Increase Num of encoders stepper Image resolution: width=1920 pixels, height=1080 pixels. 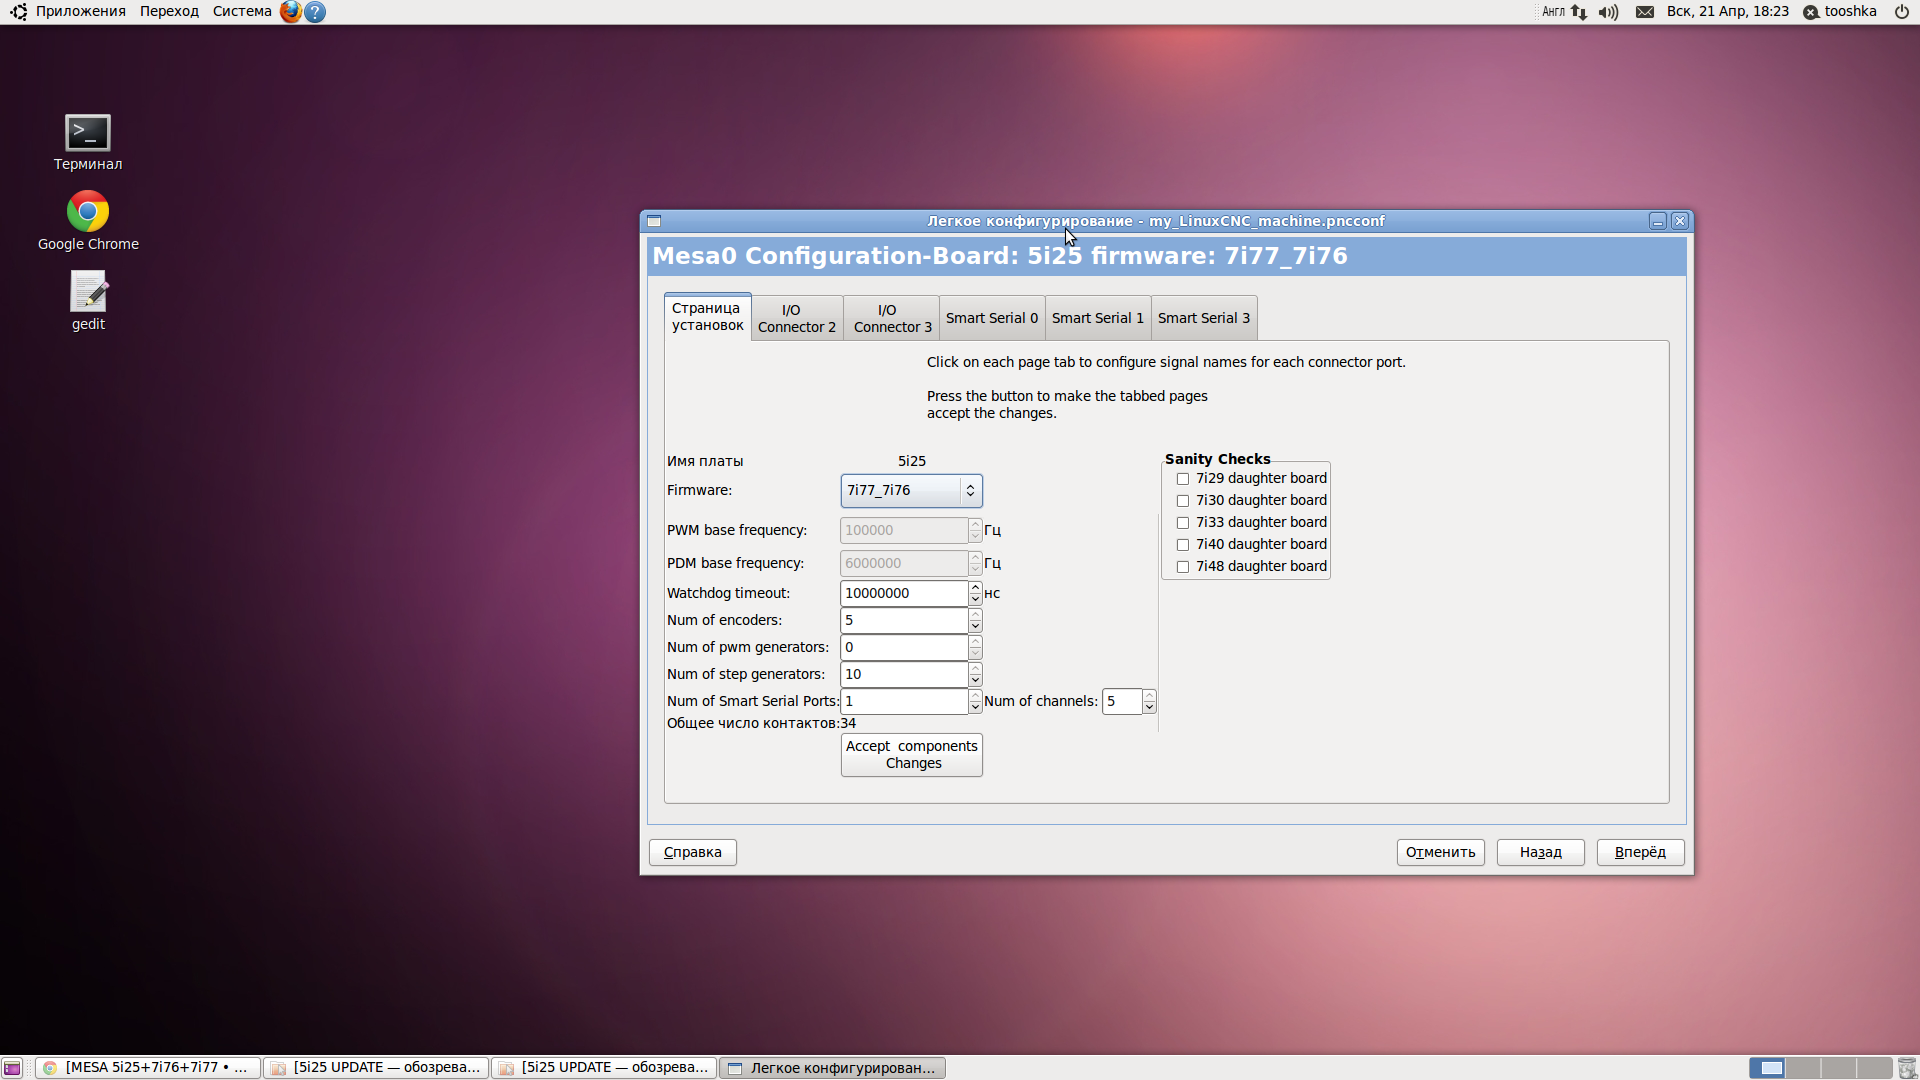pyautogui.click(x=975, y=615)
